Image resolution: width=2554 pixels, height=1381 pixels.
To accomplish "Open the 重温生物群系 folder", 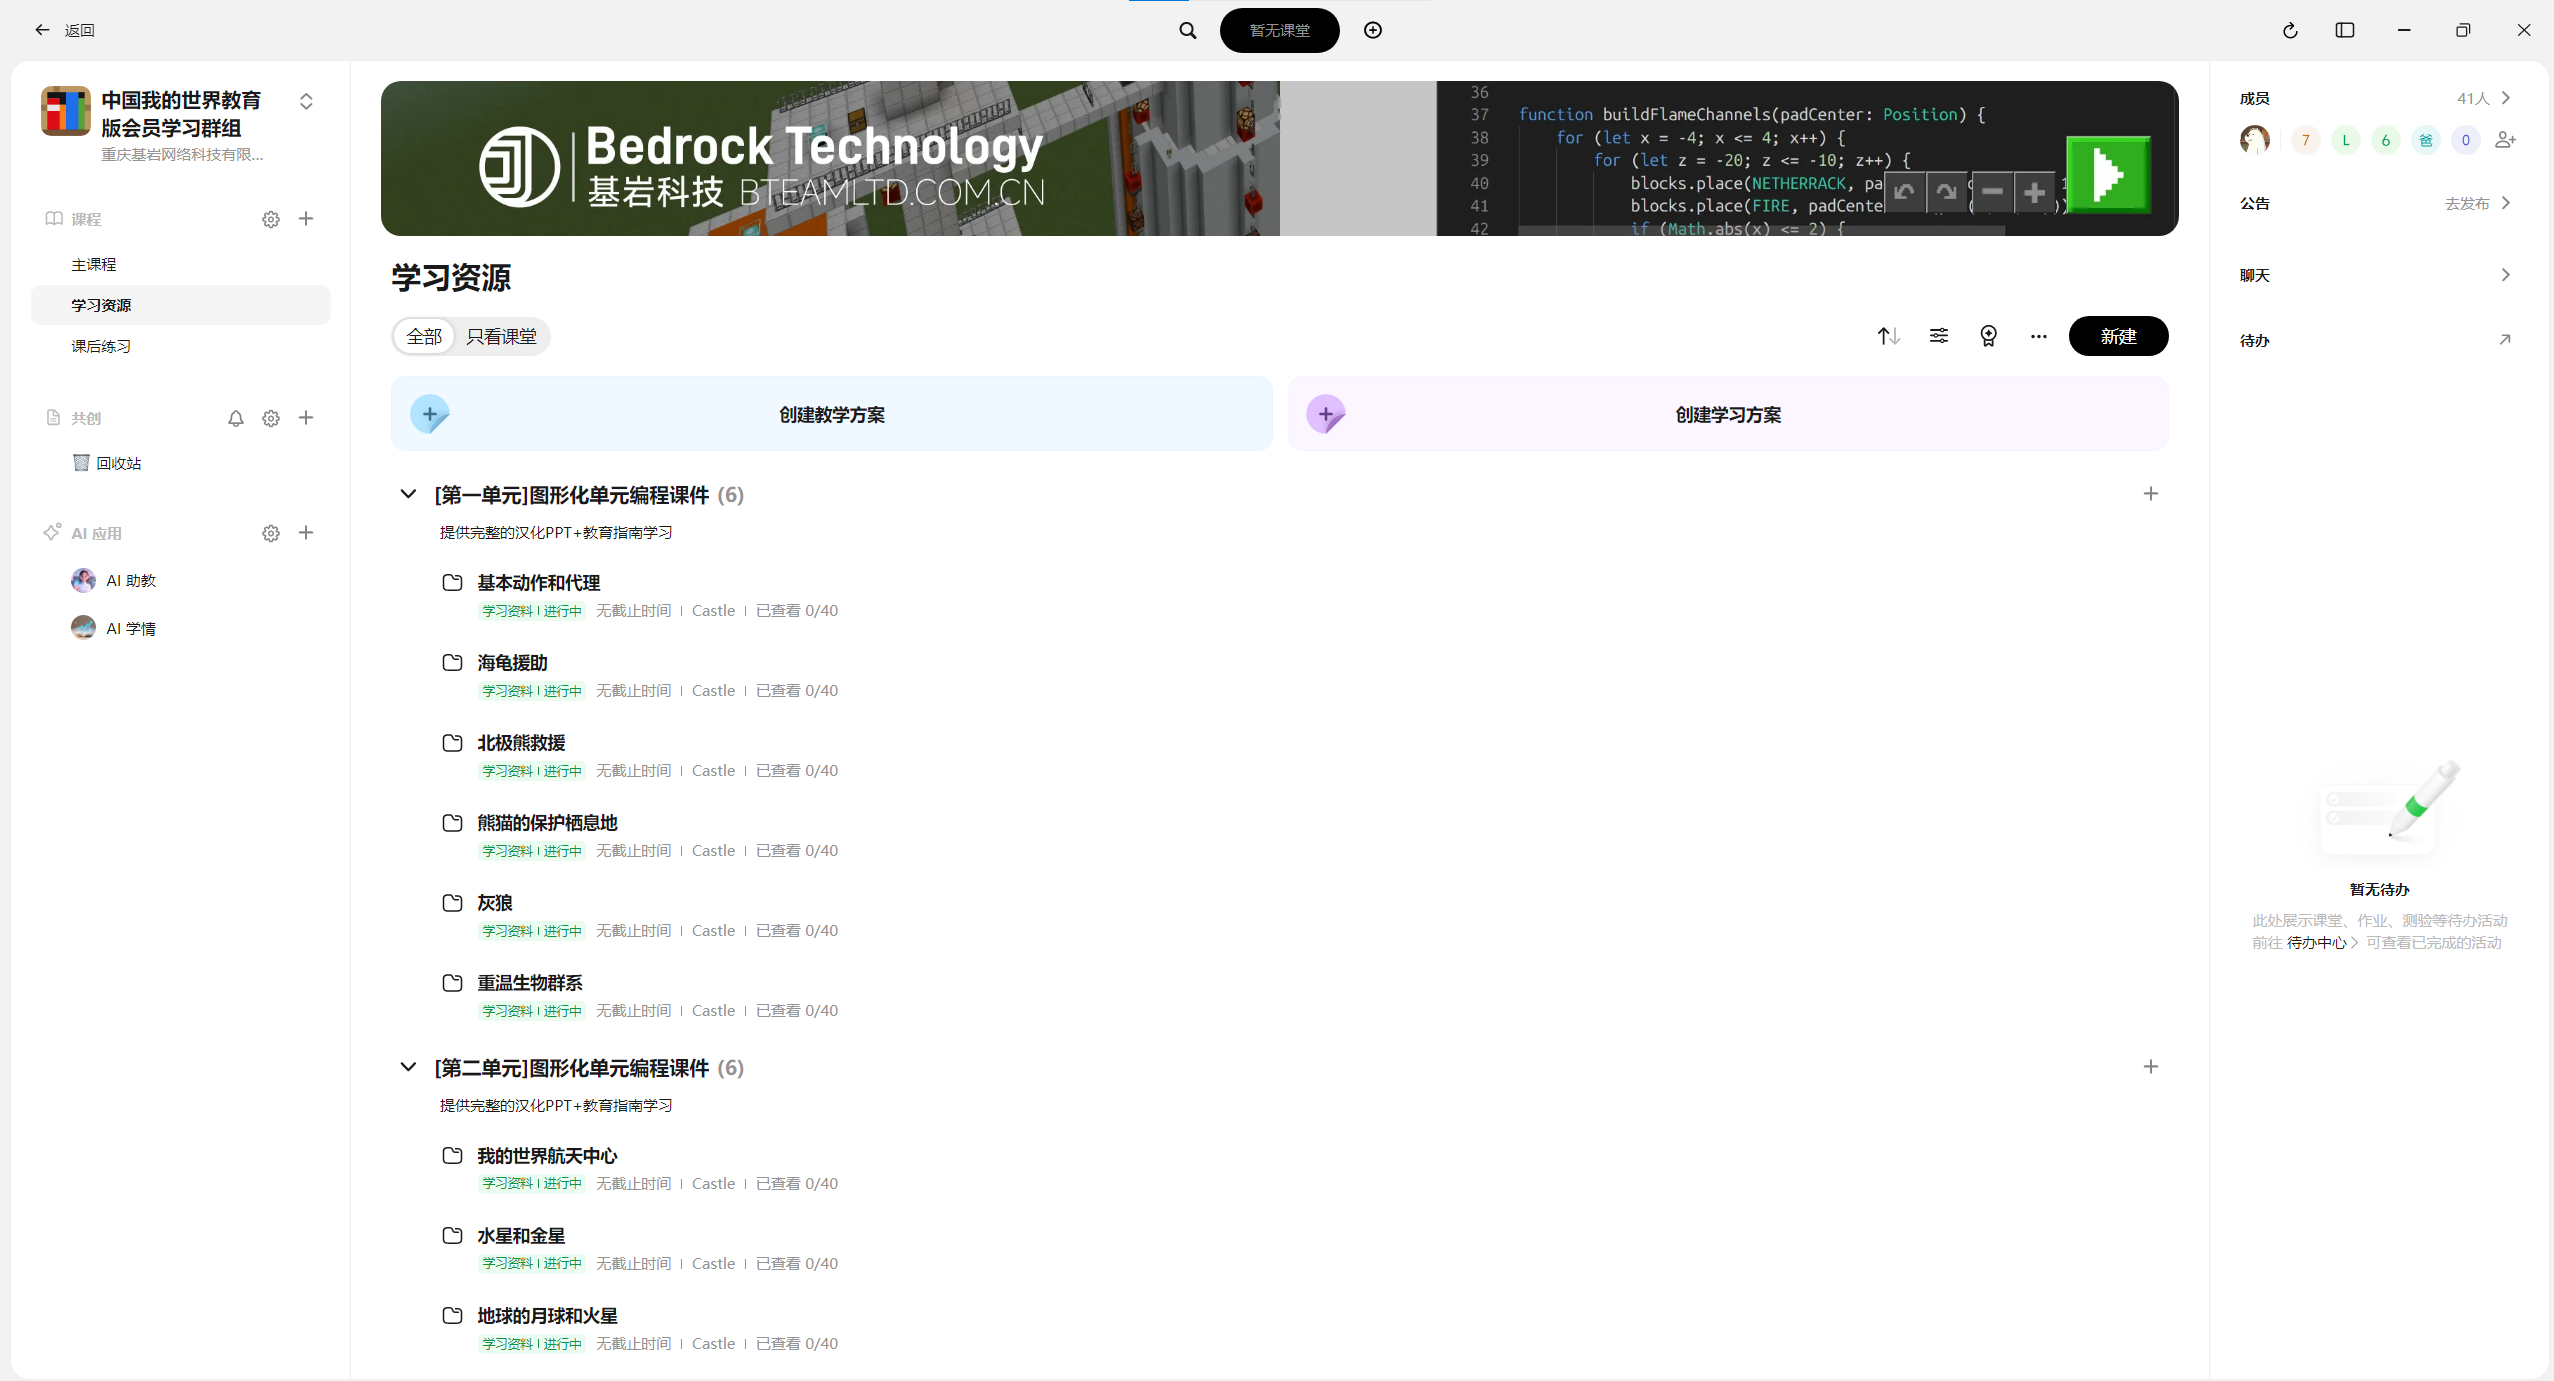I will (529, 983).
